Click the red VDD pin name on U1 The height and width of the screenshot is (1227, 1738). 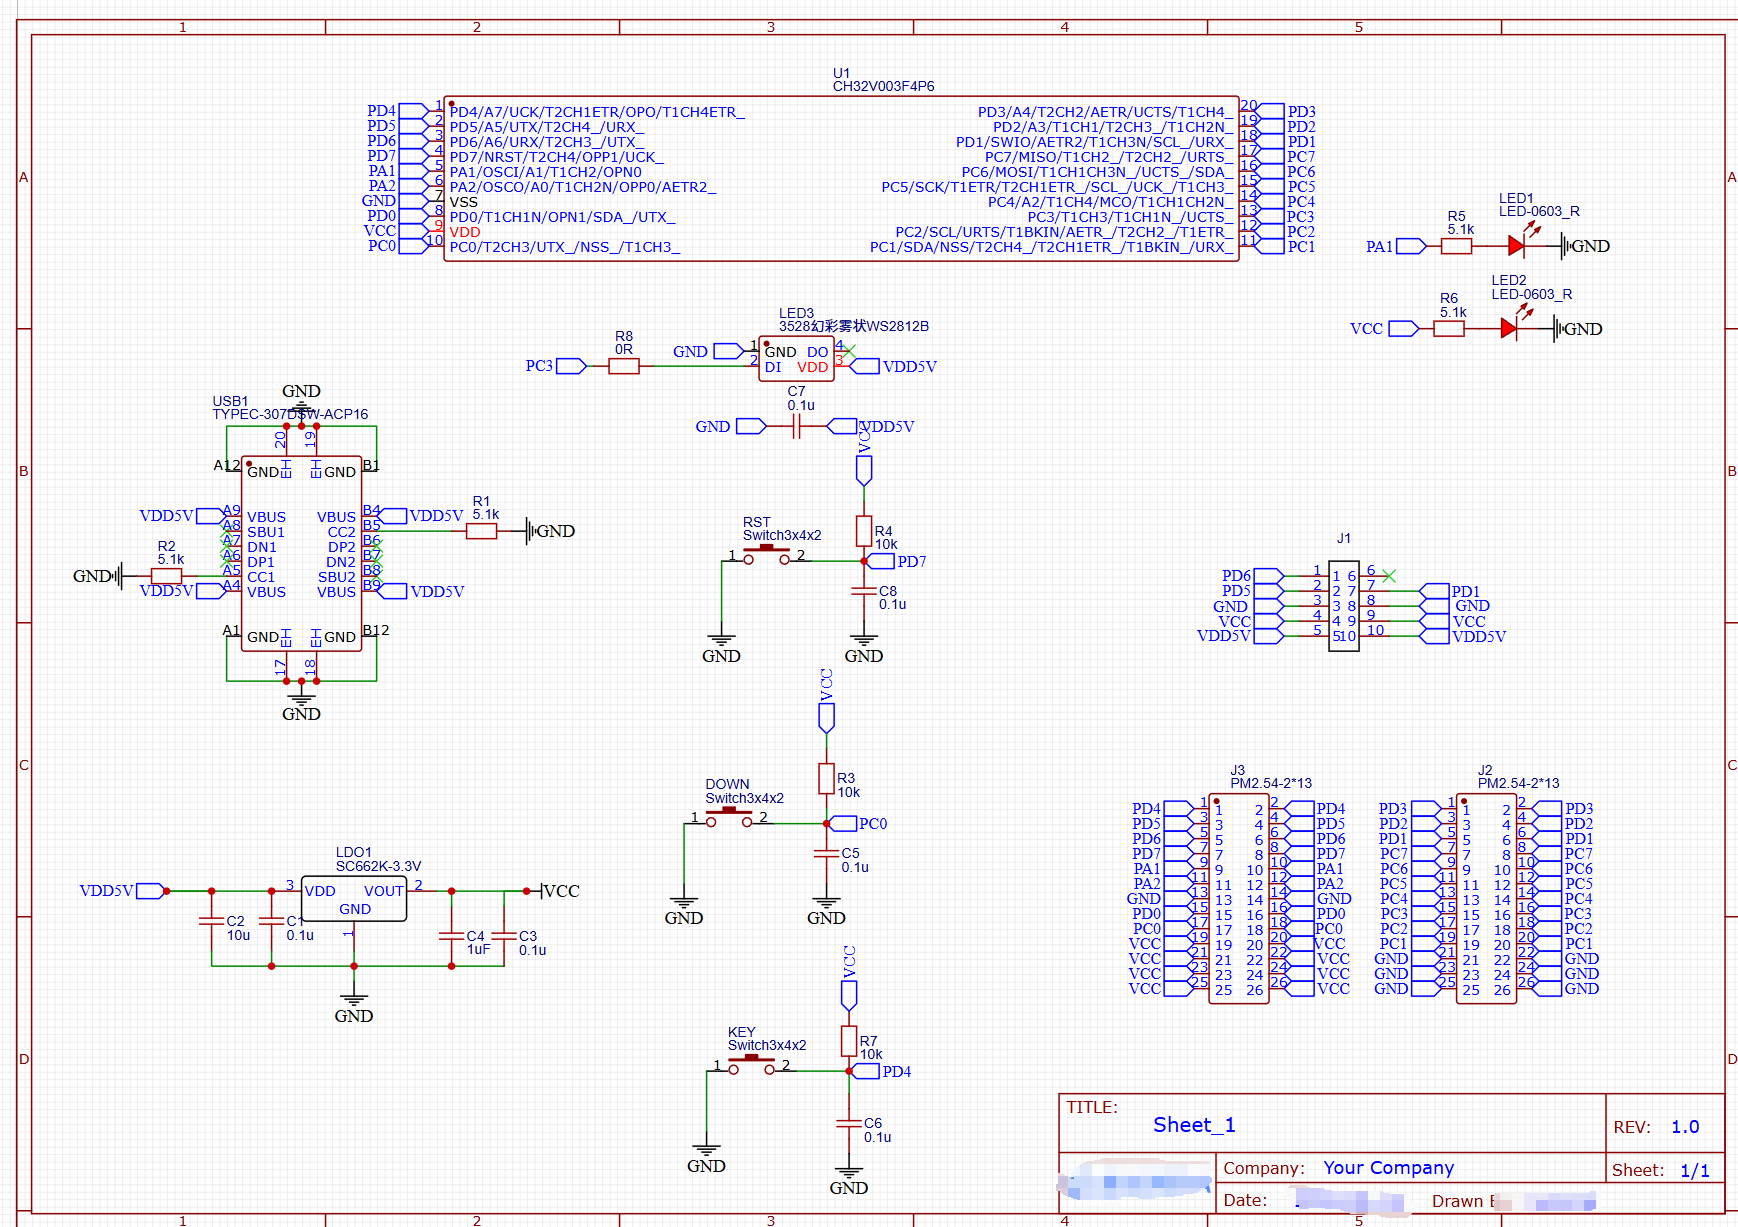(x=465, y=232)
